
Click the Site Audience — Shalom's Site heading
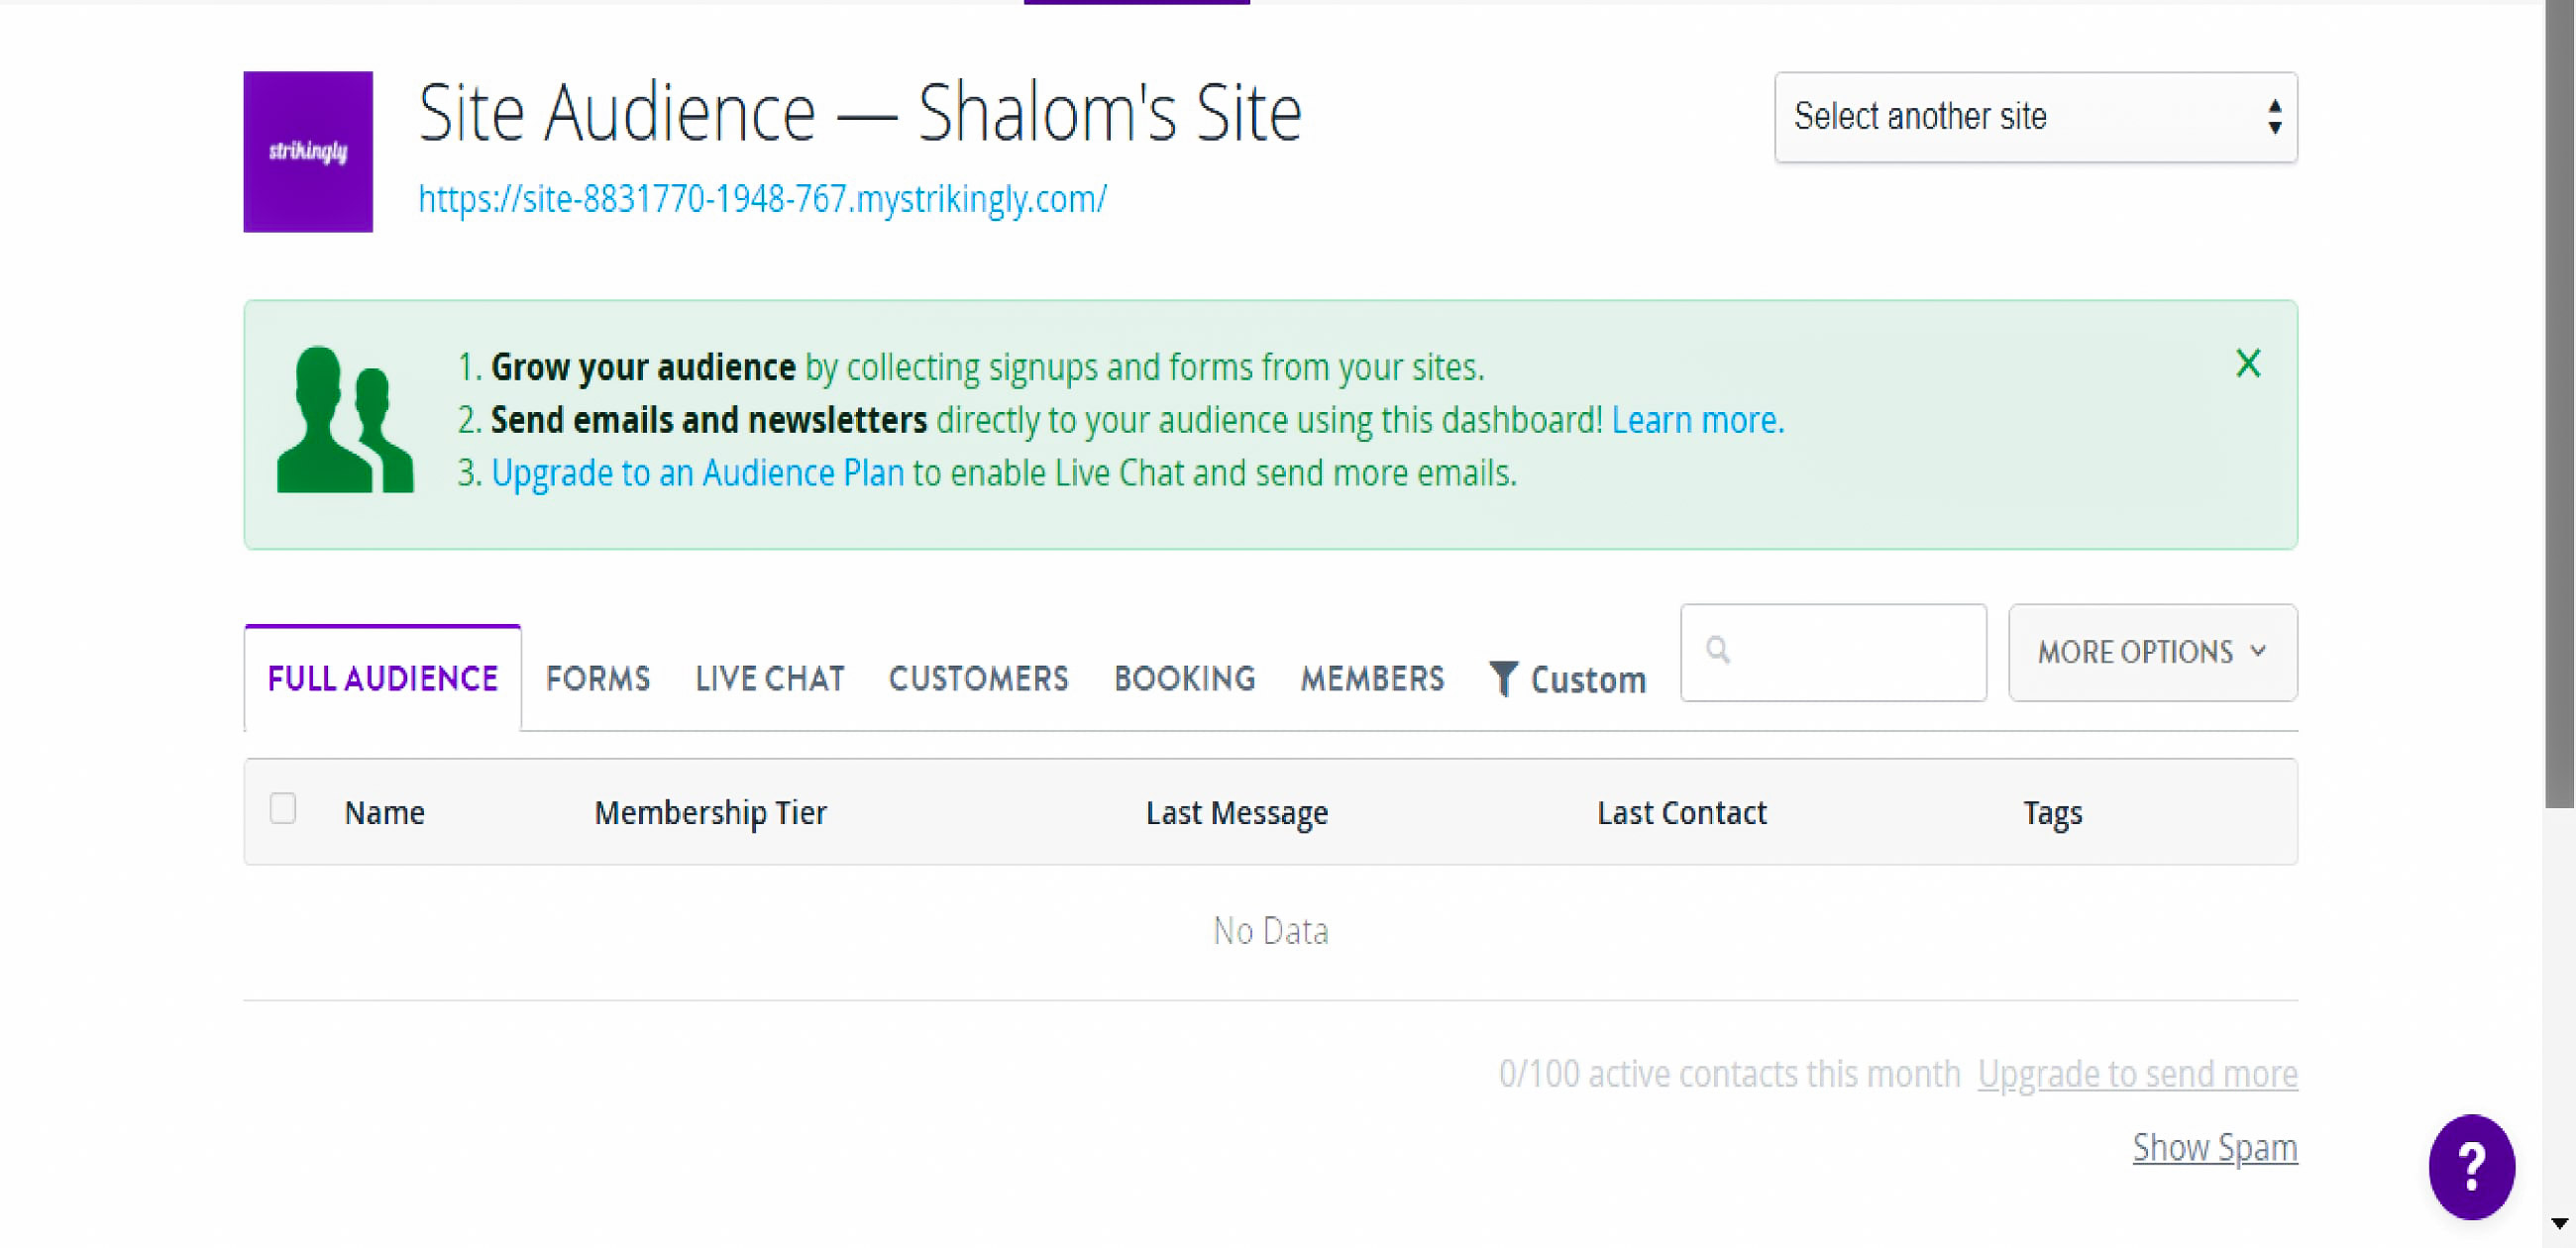coord(859,113)
